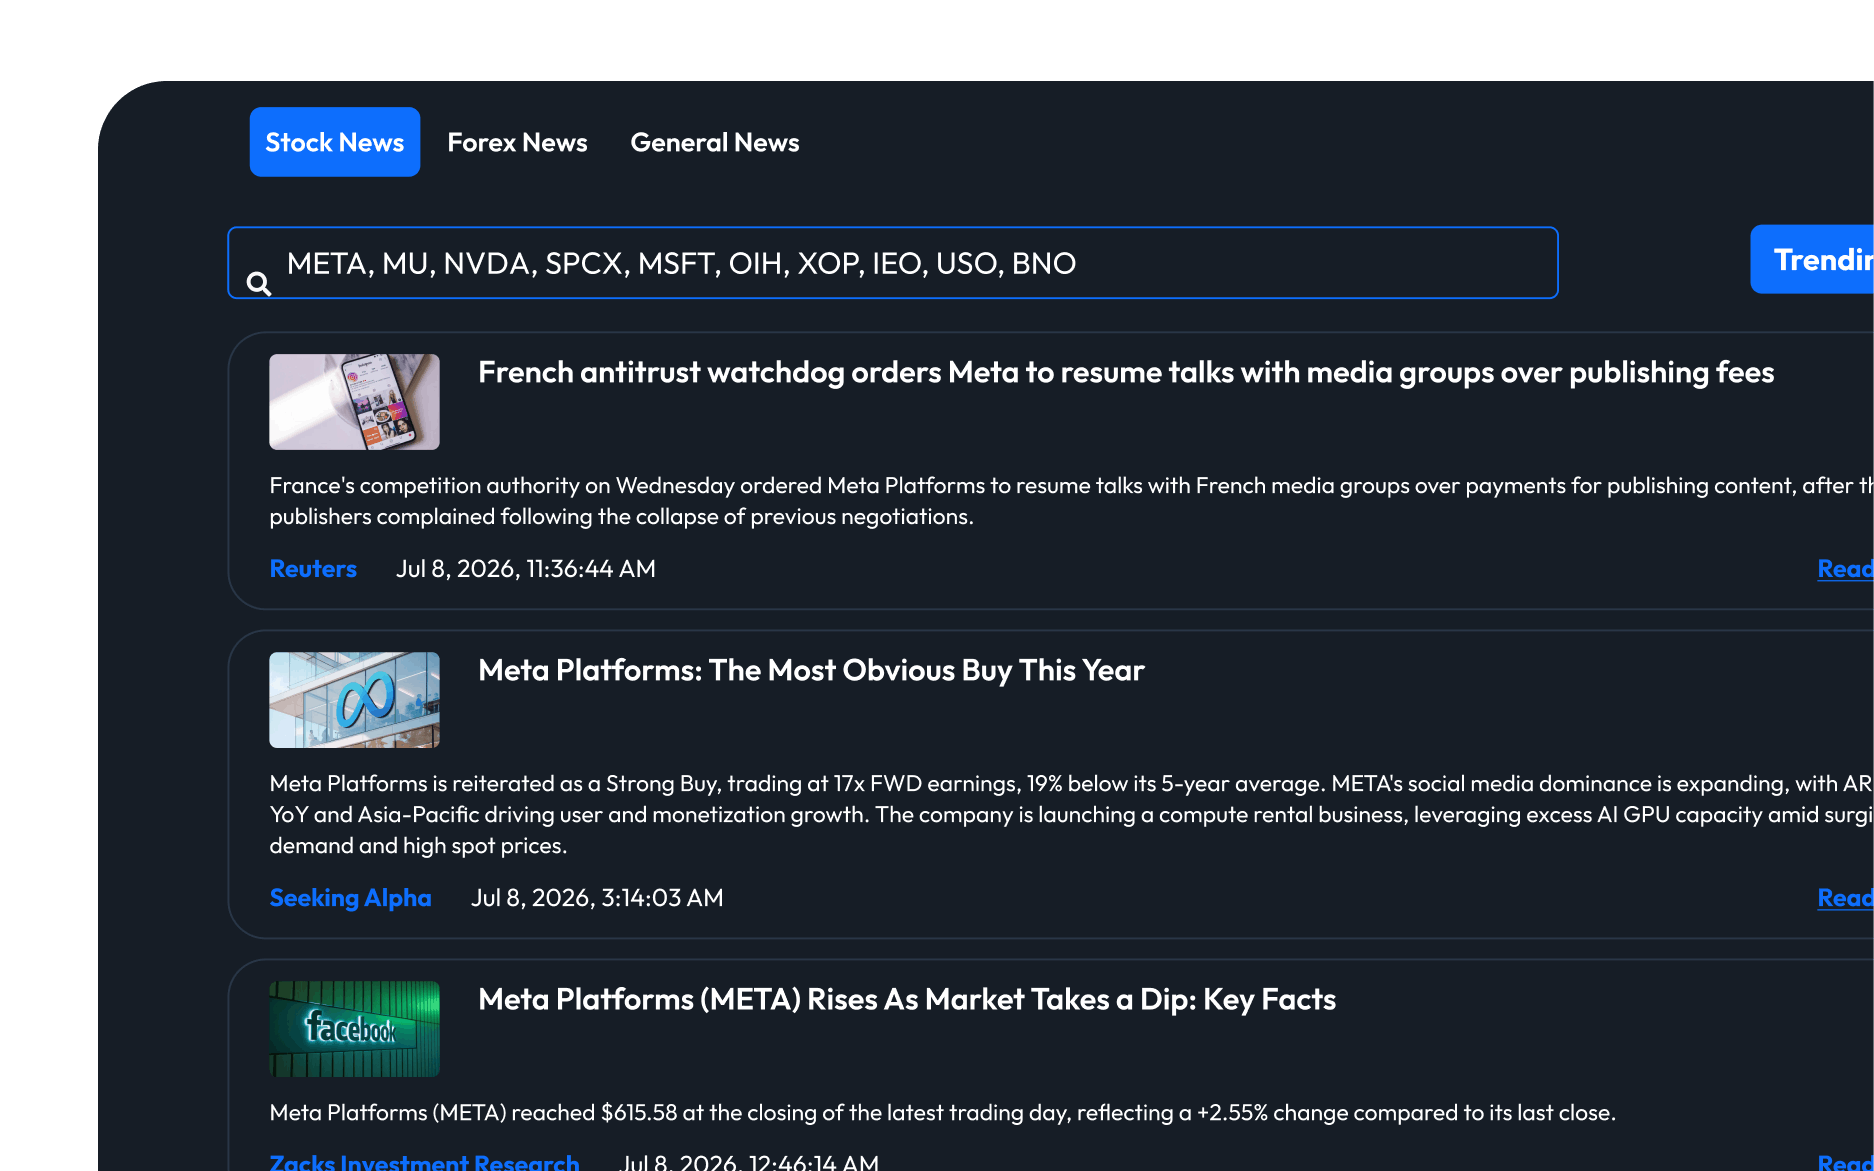The height and width of the screenshot is (1171, 1874).
Task: Open the French antitrust watchdog article thumbnail
Action: tap(354, 402)
